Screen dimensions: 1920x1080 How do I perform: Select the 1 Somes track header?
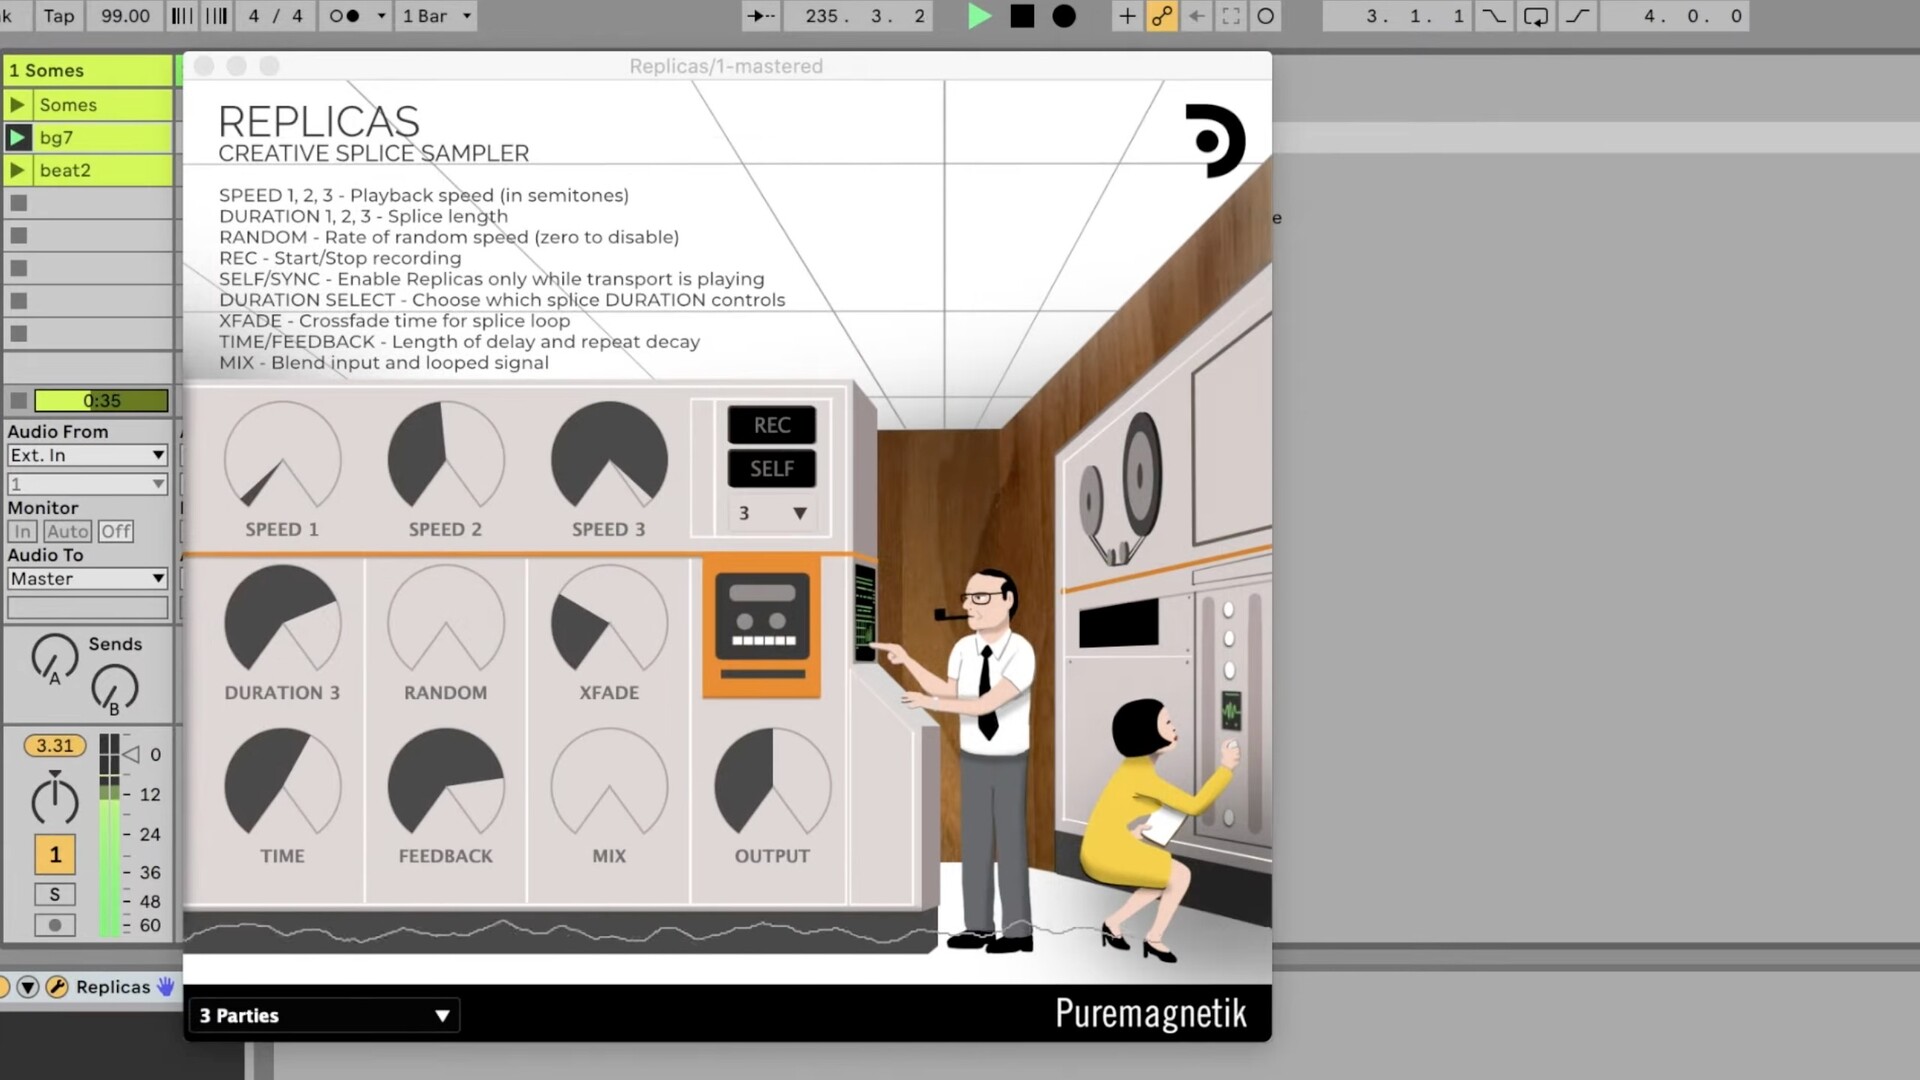(x=88, y=70)
